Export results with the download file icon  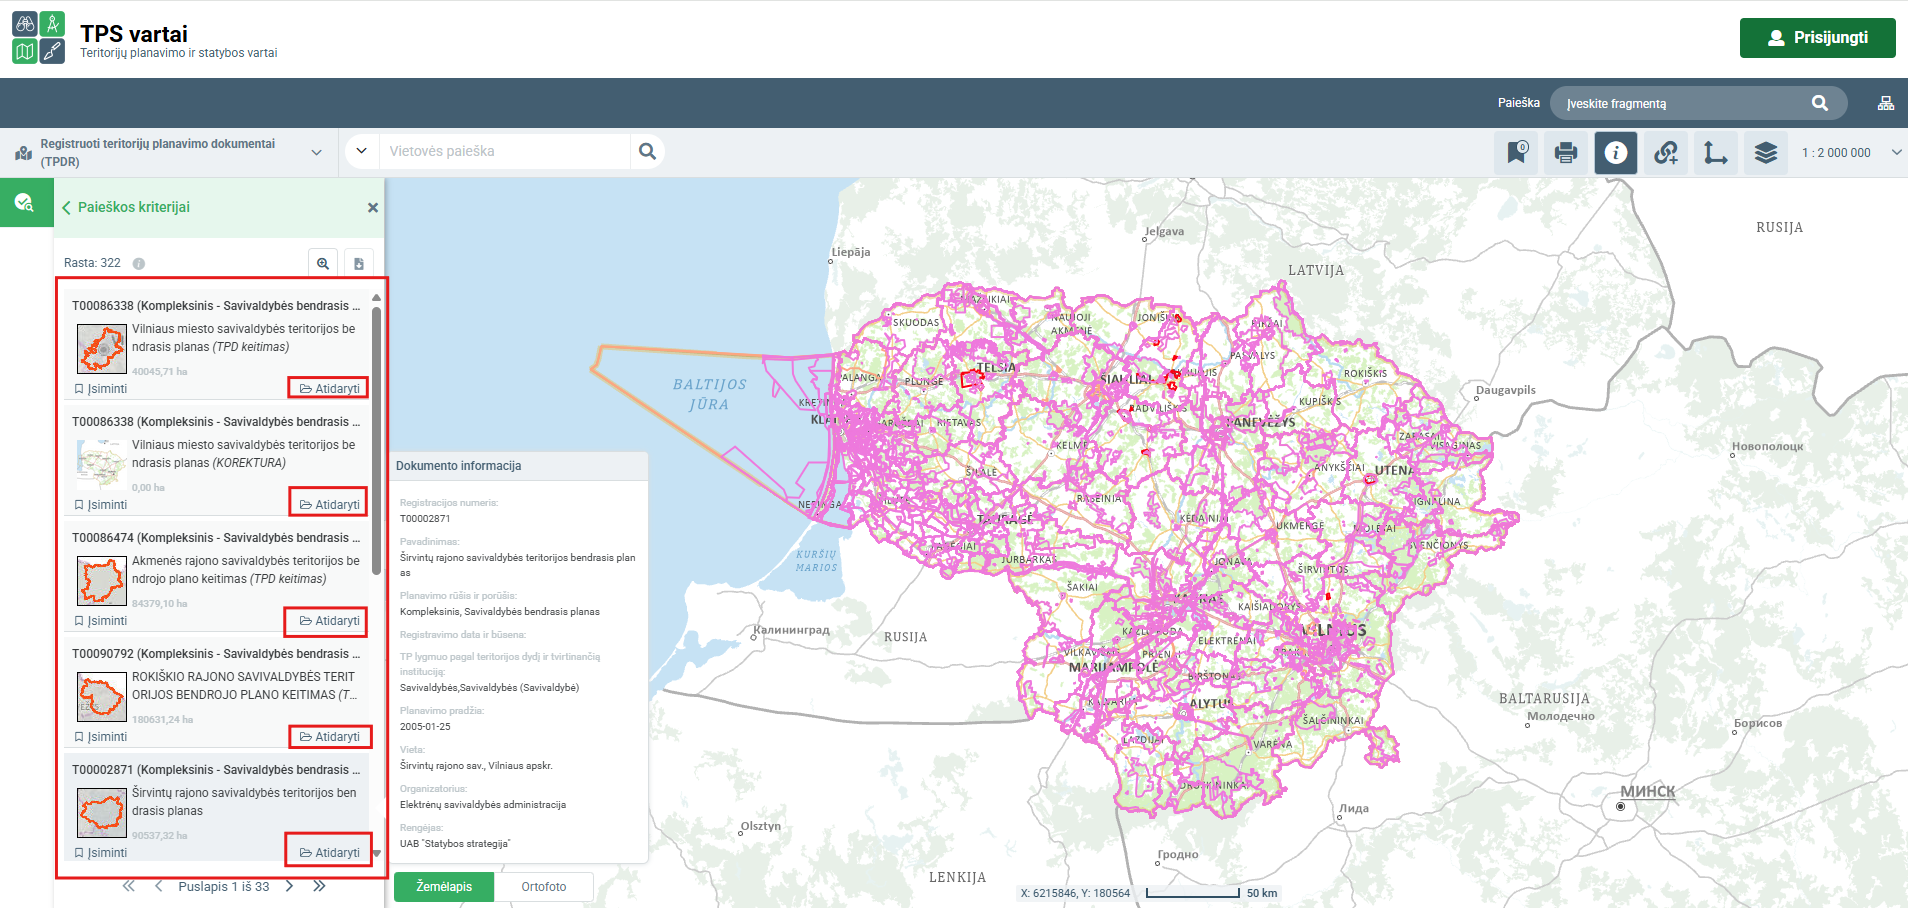359,263
